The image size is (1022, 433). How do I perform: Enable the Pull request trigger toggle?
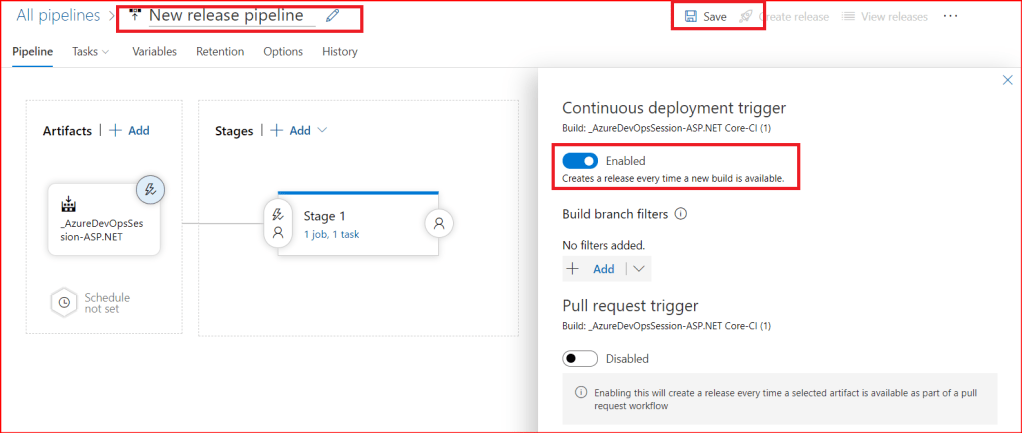click(x=580, y=358)
